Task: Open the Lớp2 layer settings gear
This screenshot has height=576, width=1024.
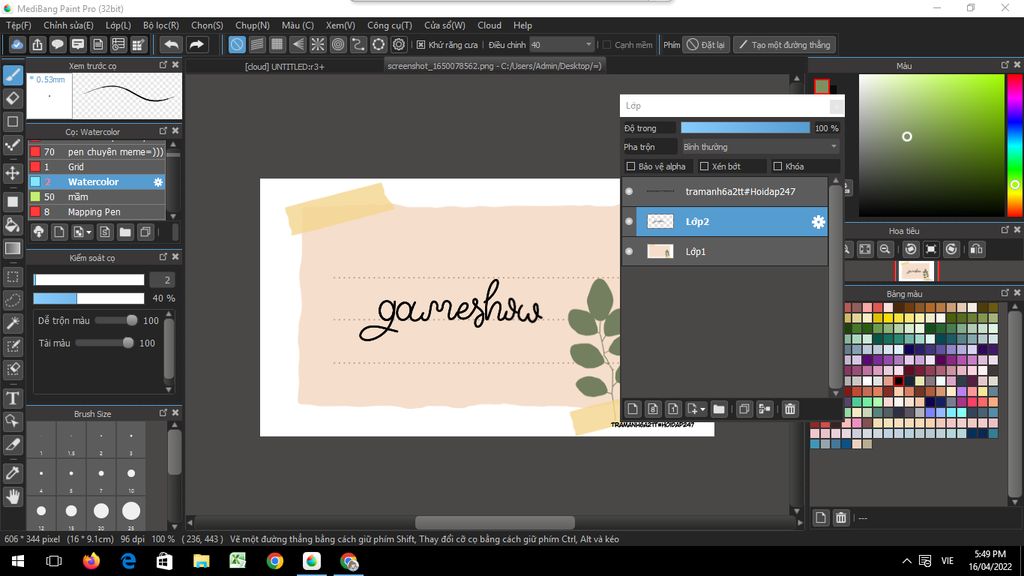Action: click(x=818, y=222)
